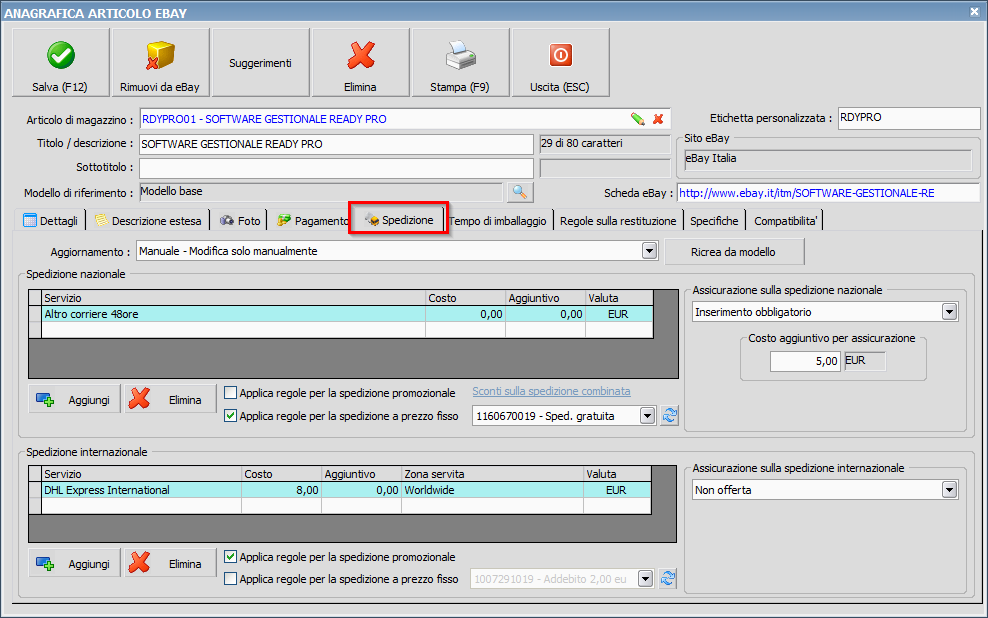The width and height of the screenshot is (988, 618).
Task: Click Elimina under Spedizione internazionale
Action: point(170,564)
